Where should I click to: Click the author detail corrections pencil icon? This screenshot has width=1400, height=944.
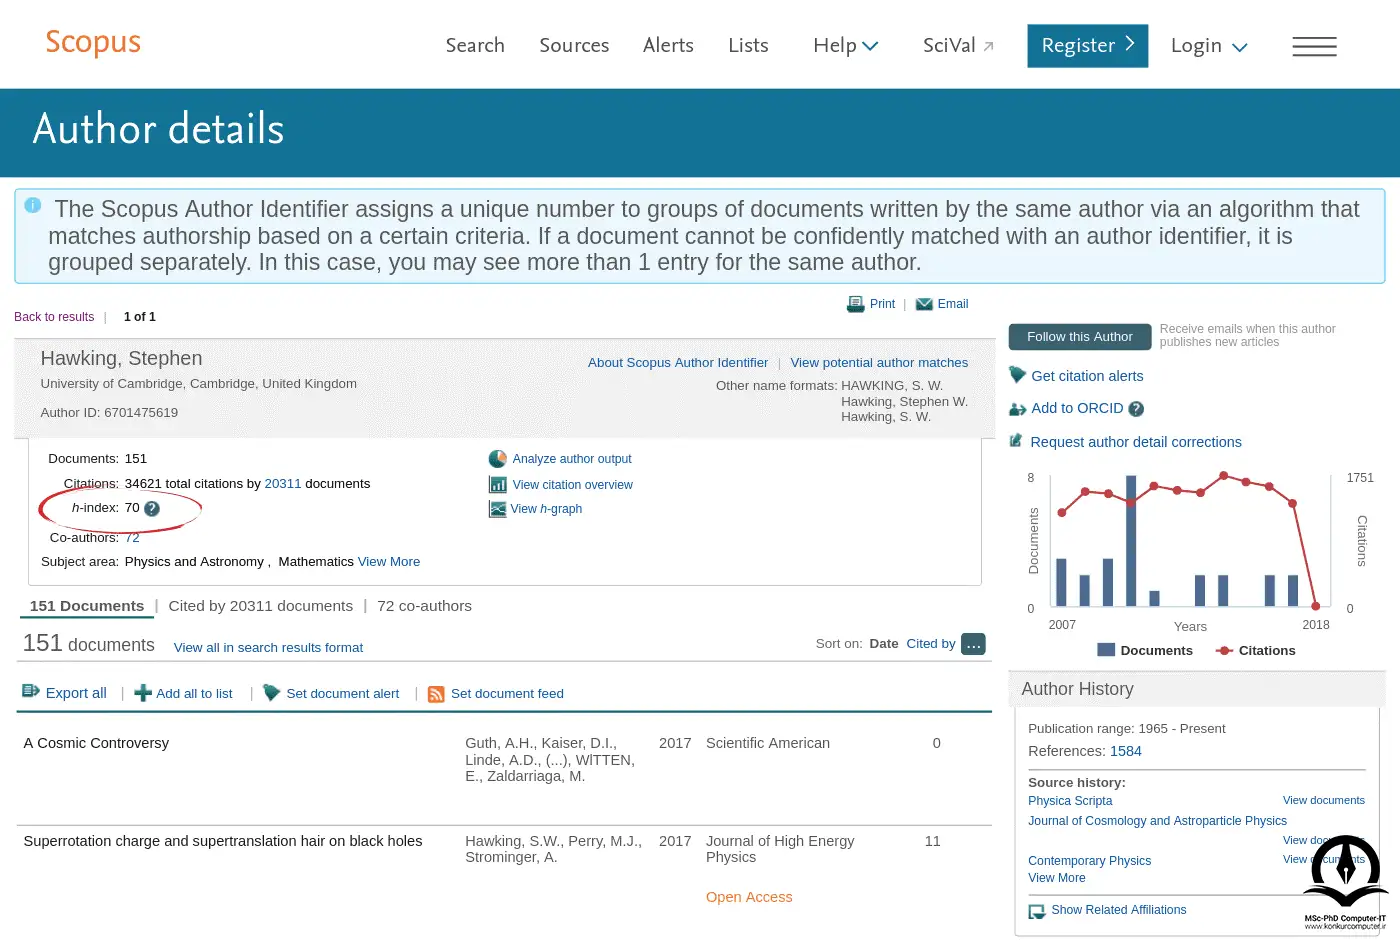[x=1016, y=441]
